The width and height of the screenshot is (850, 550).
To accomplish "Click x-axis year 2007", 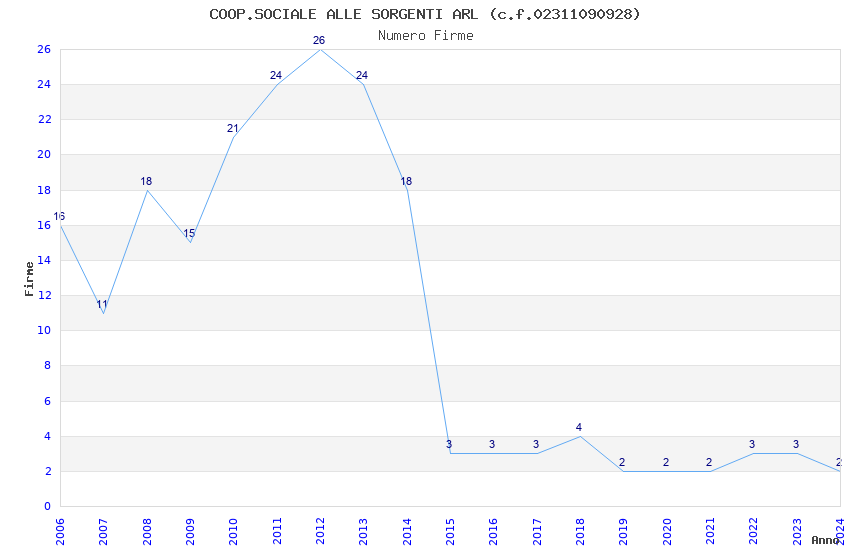I will (x=103, y=531).
